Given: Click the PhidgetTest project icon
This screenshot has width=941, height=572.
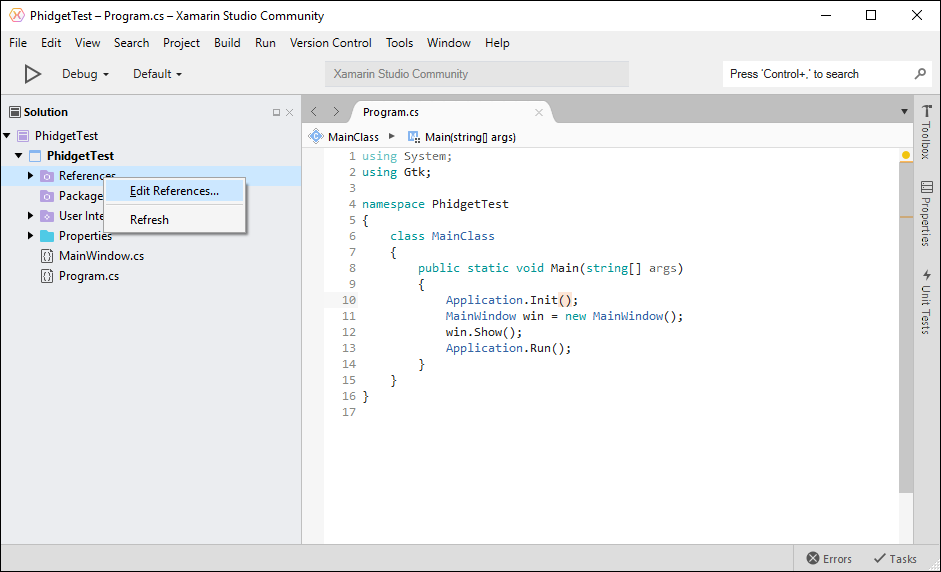Looking at the screenshot, I should [x=35, y=156].
